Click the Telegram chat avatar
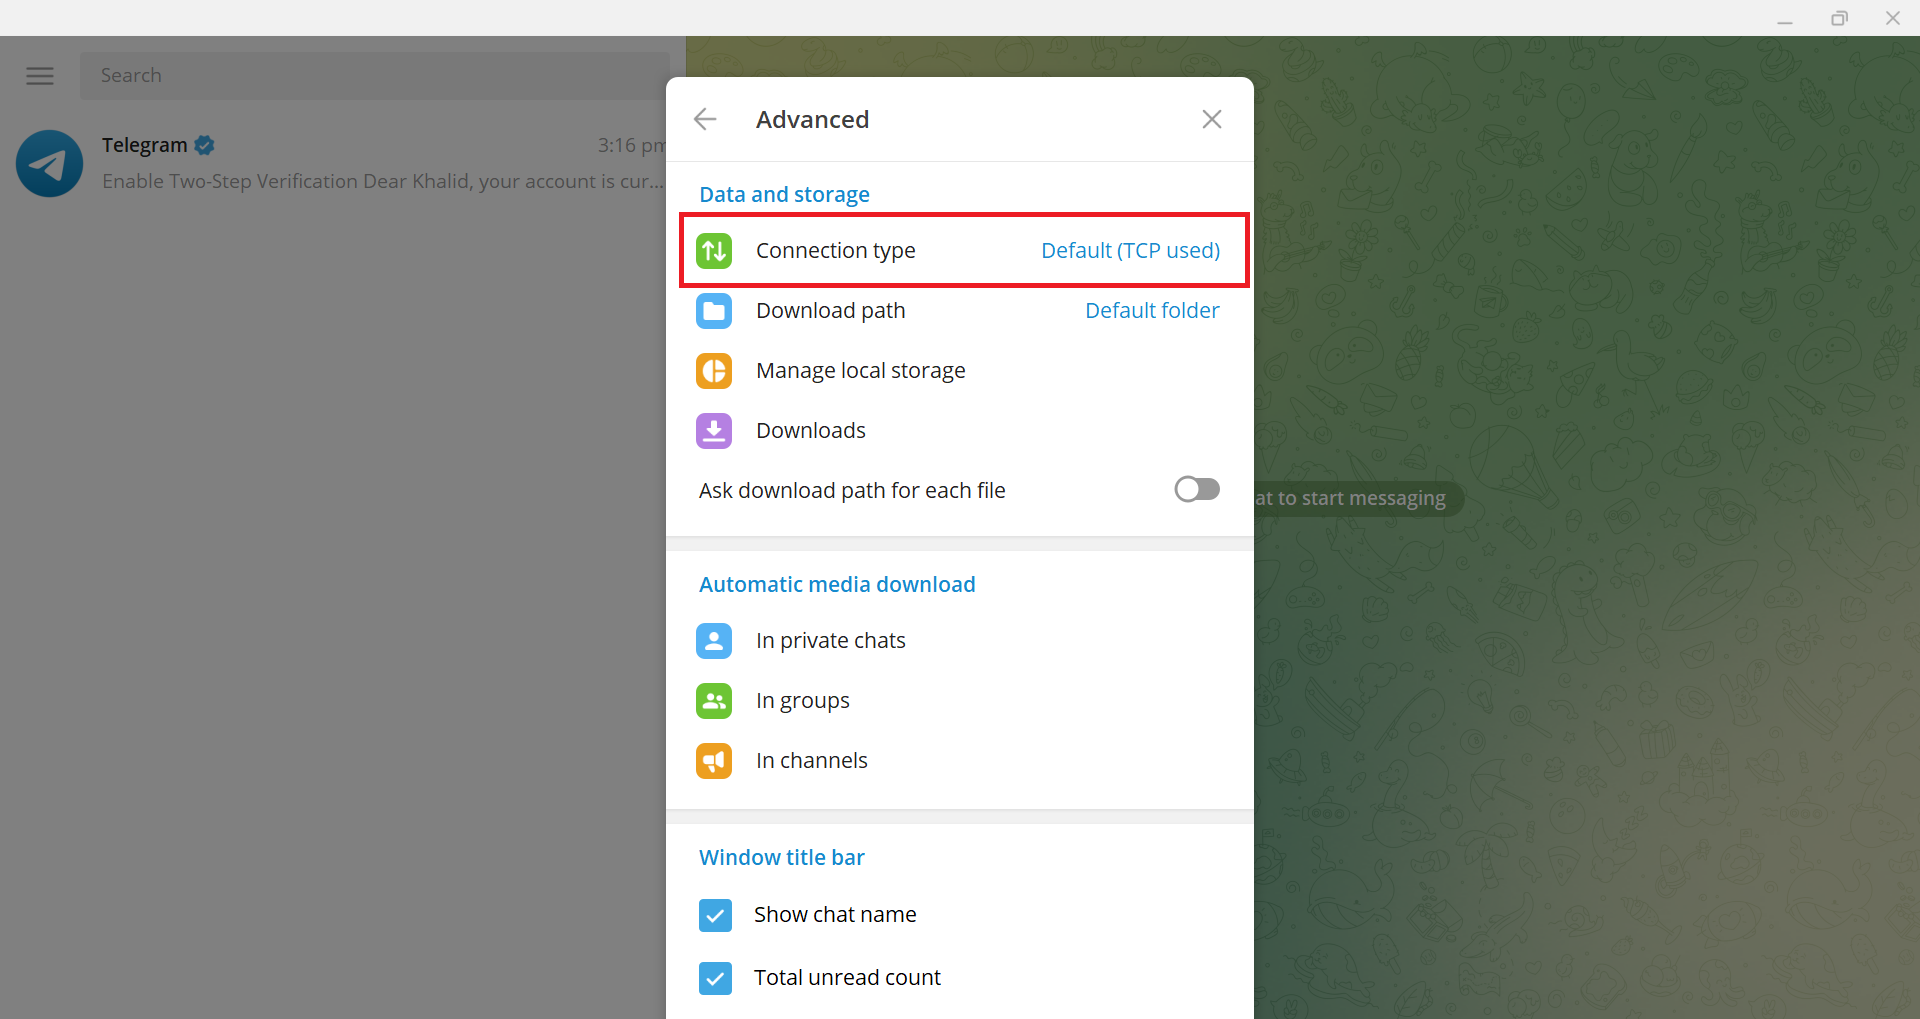The image size is (1920, 1019). click(48, 163)
